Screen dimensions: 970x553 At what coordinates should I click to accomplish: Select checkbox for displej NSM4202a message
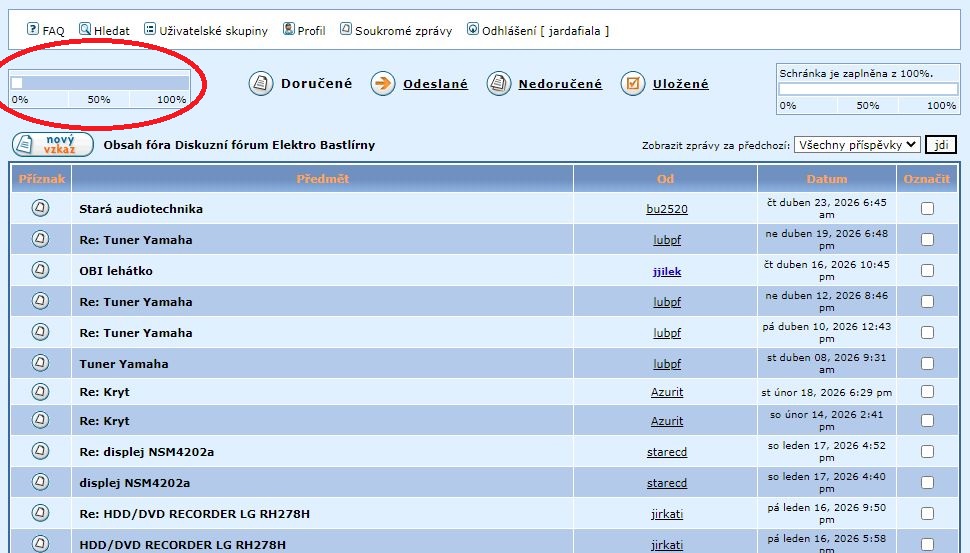coord(927,483)
